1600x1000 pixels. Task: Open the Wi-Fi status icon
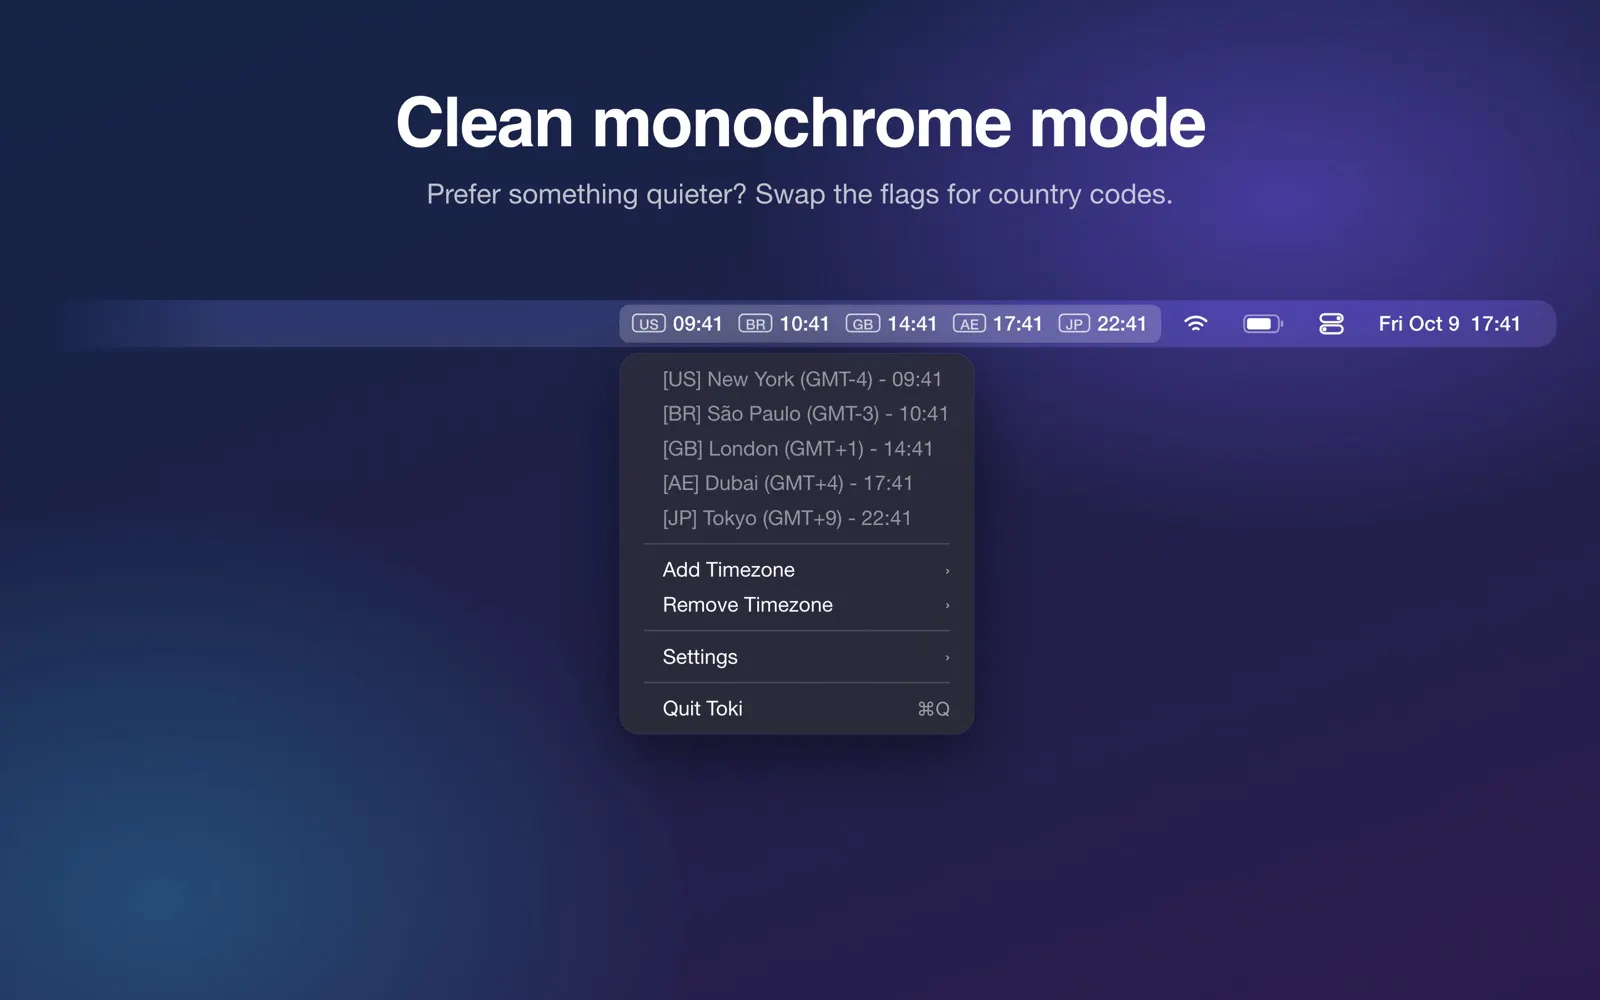click(x=1196, y=323)
